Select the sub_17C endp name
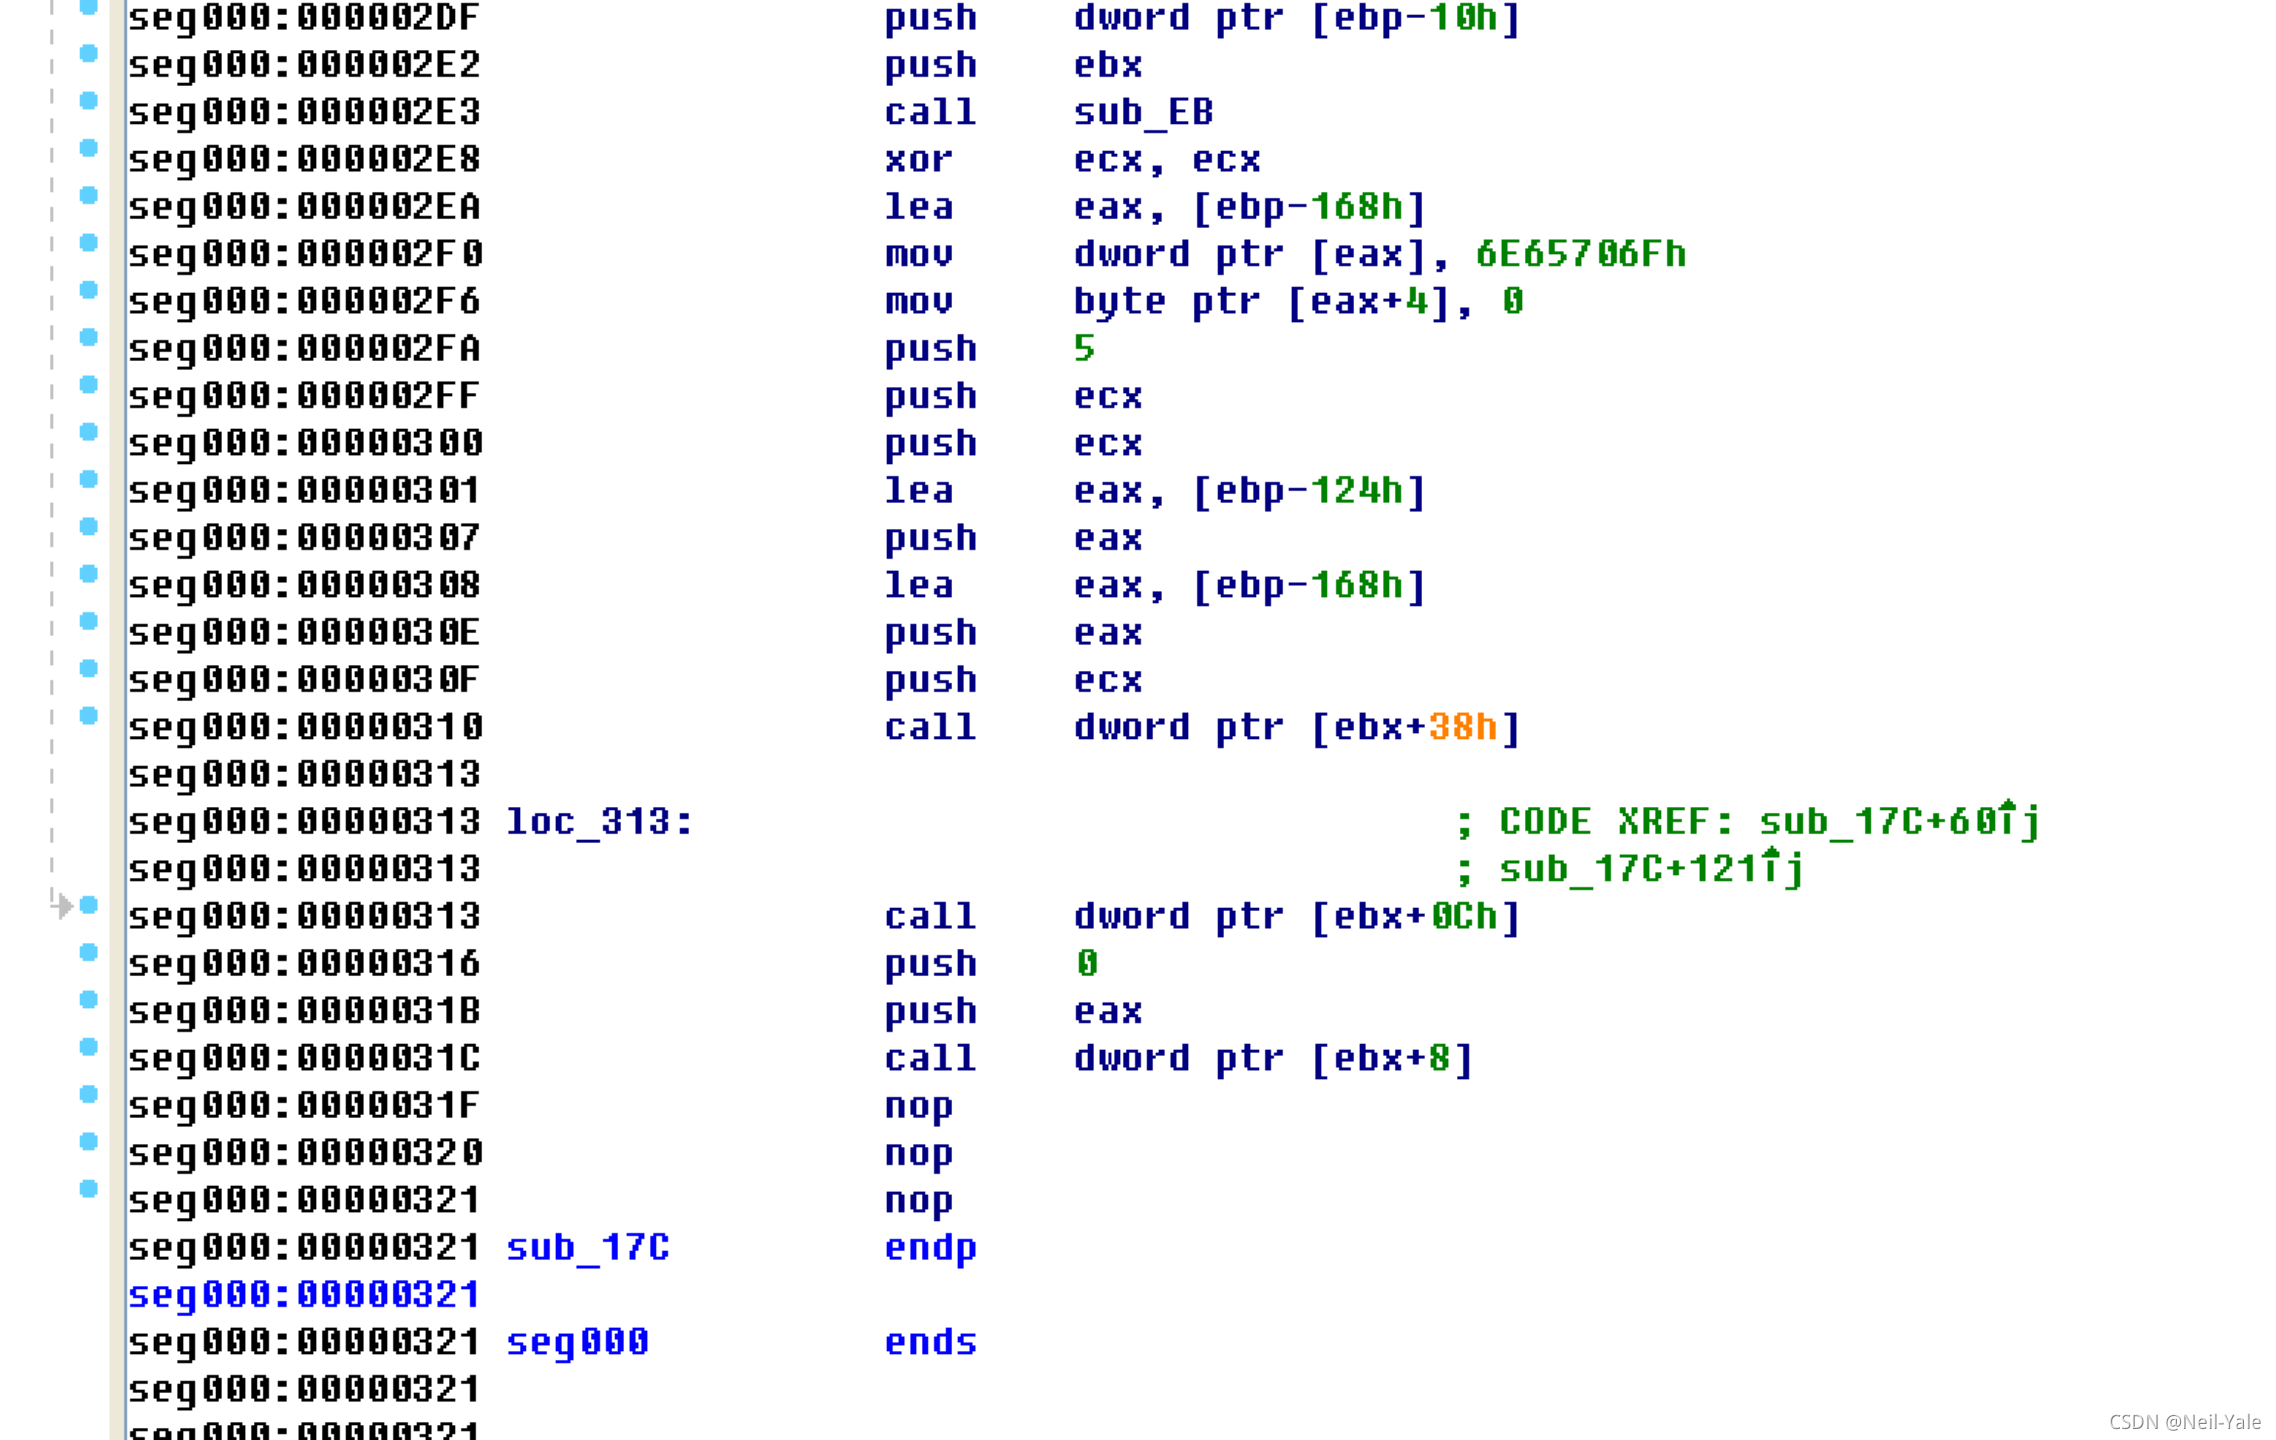Screen dimensions: 2276x1440 click(x=588, y=1248)
